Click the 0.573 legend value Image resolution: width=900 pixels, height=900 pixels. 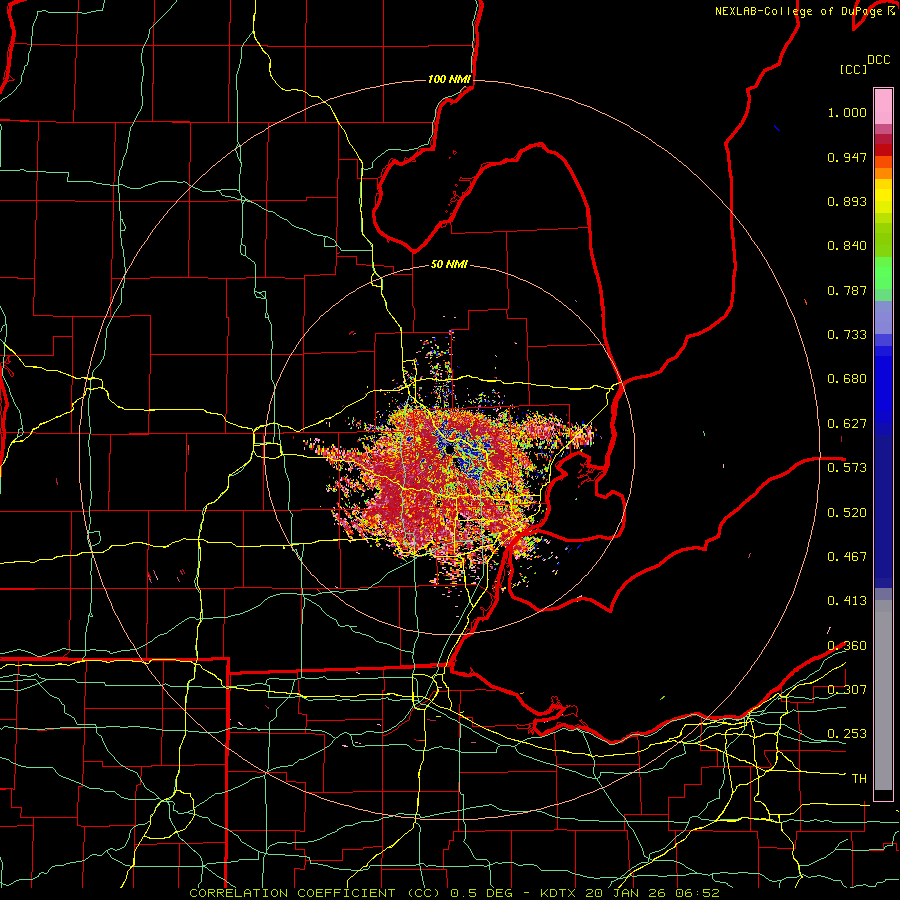coord(847,468)
